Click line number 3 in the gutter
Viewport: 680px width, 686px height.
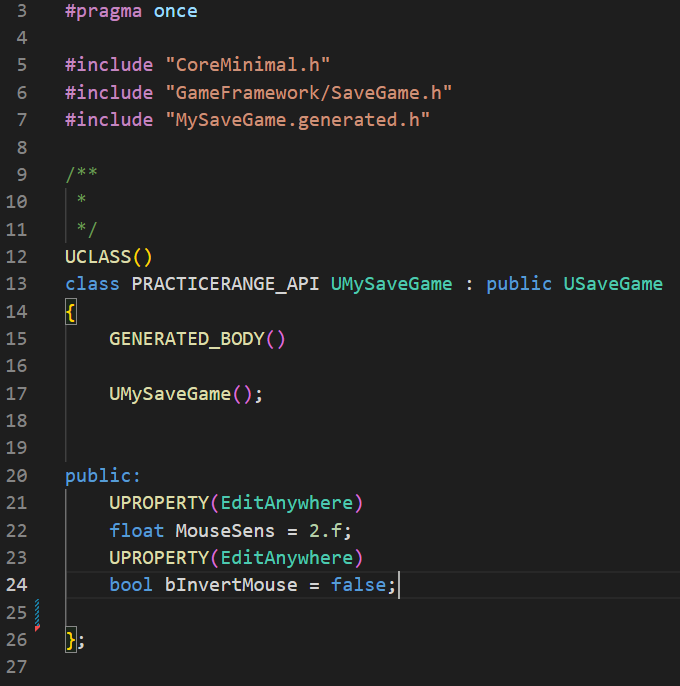coord(22,11)
